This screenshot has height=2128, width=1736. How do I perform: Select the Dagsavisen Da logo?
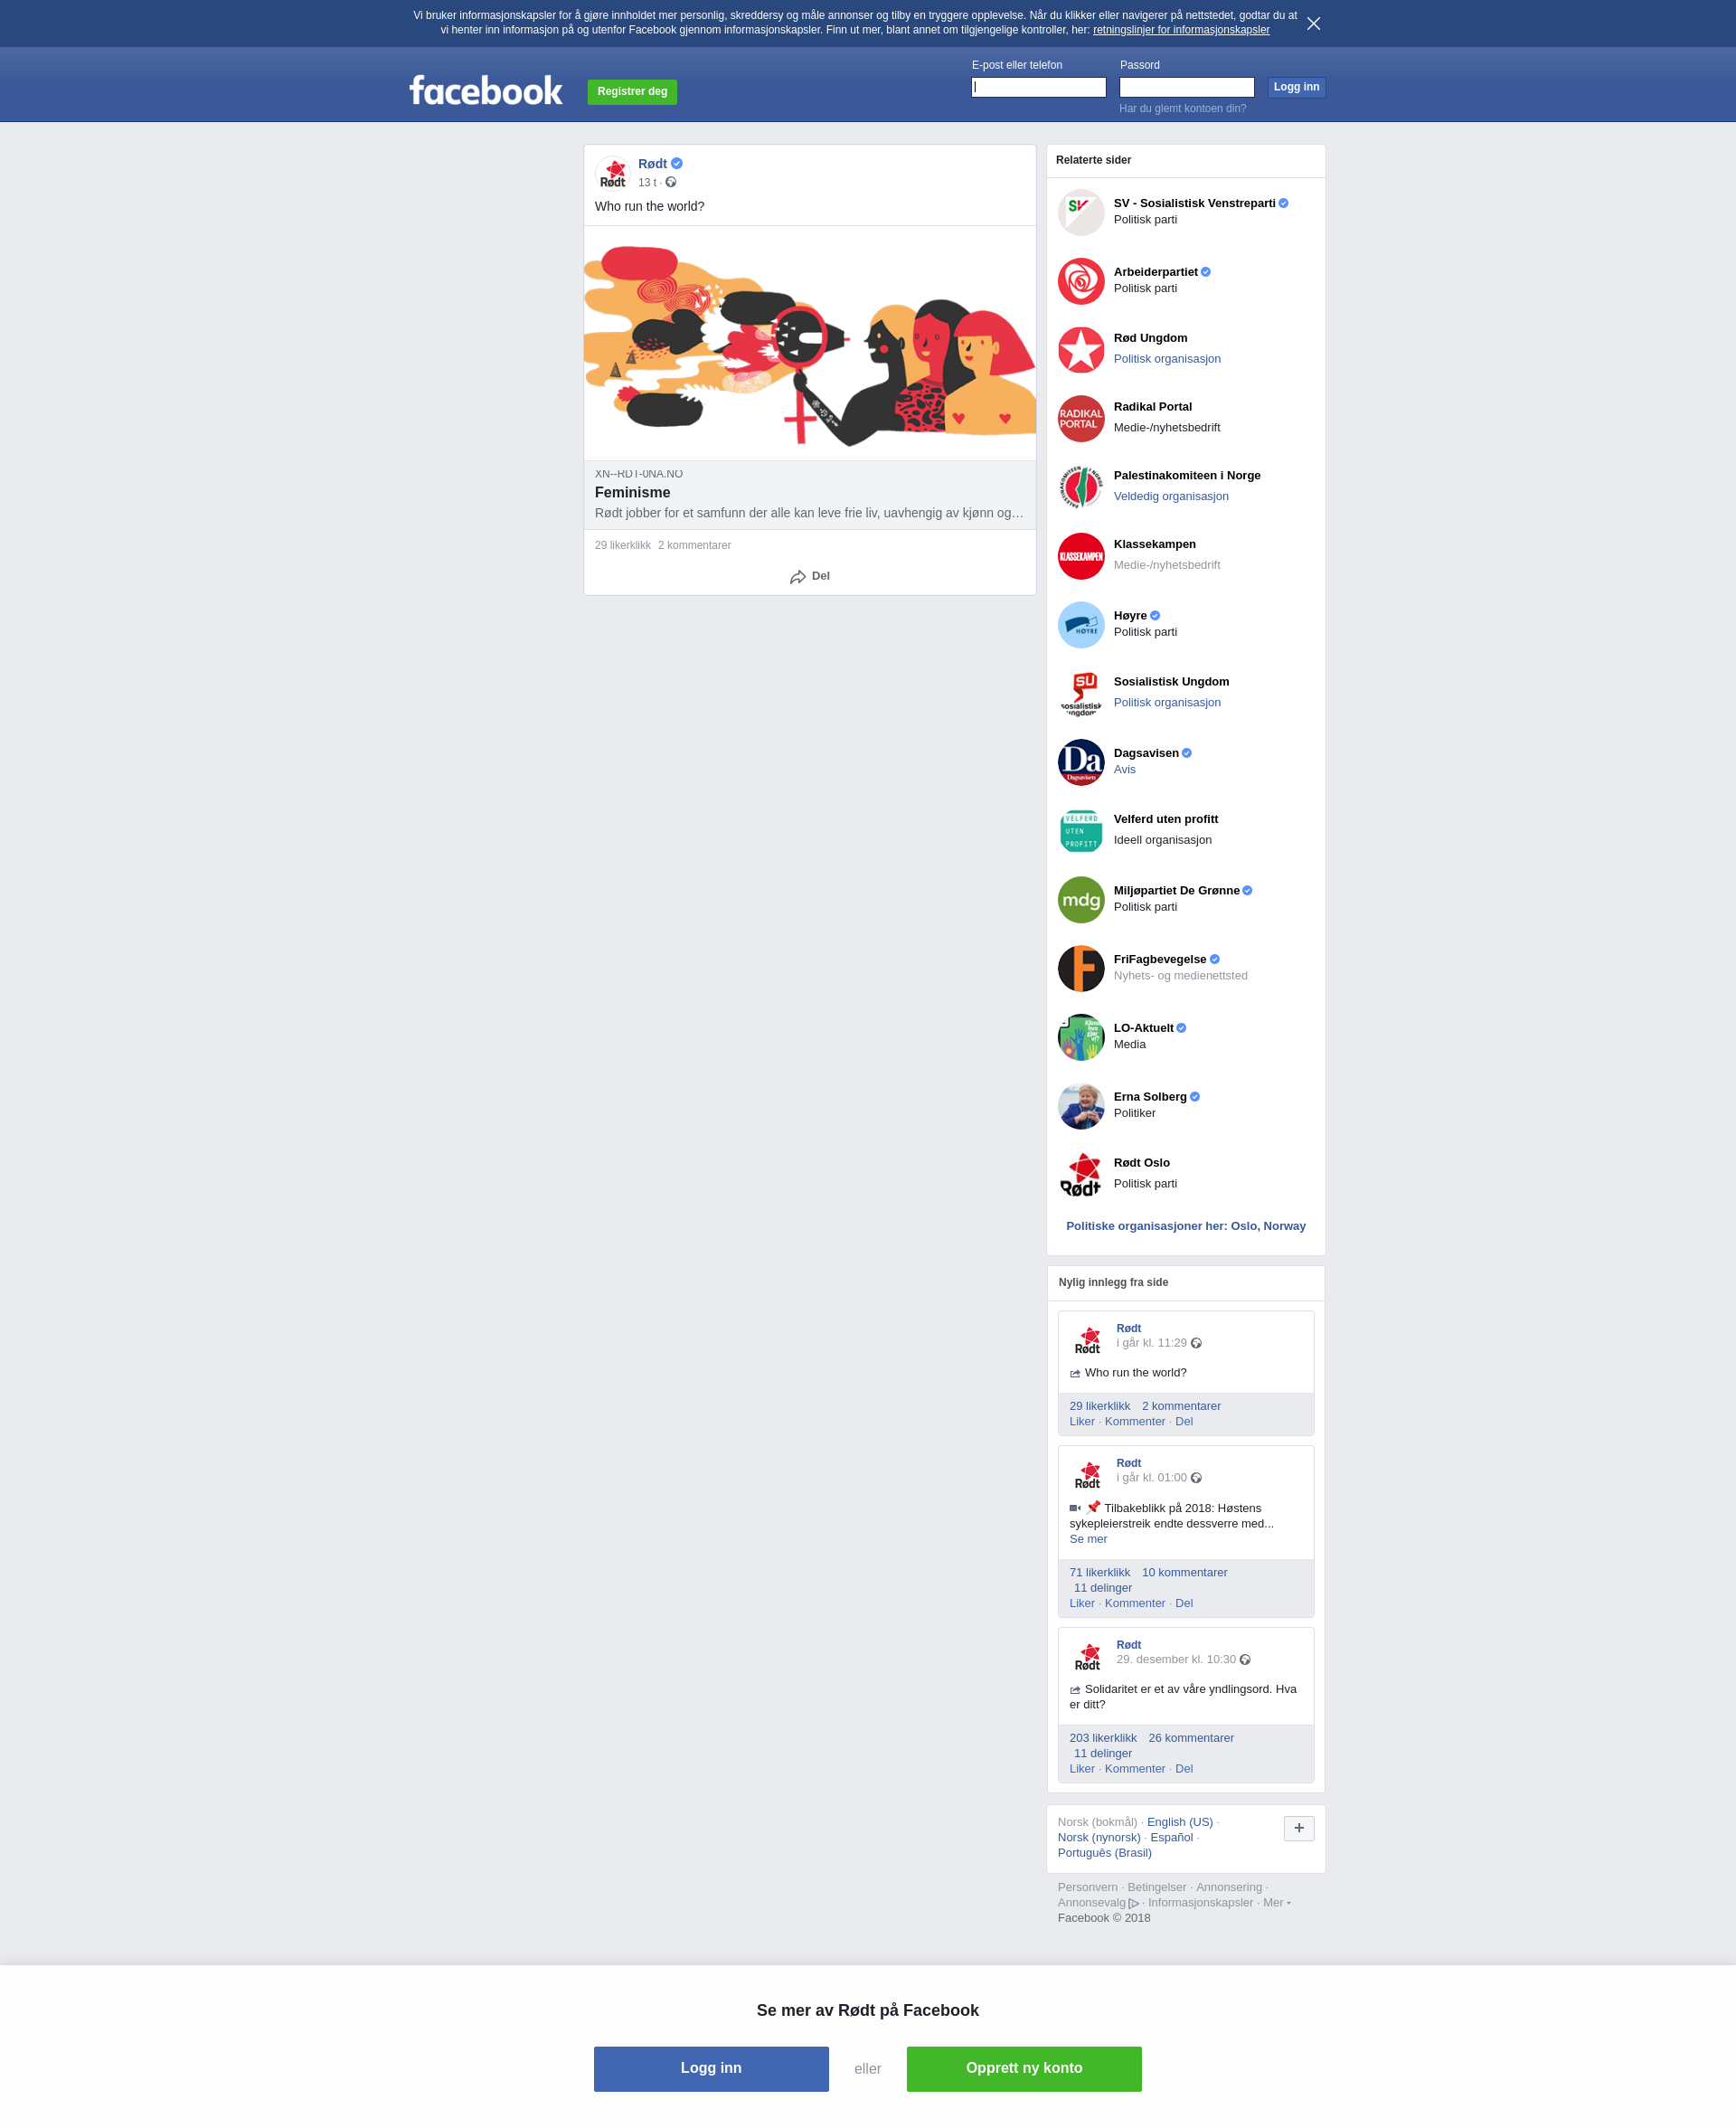click(1081, 762)
